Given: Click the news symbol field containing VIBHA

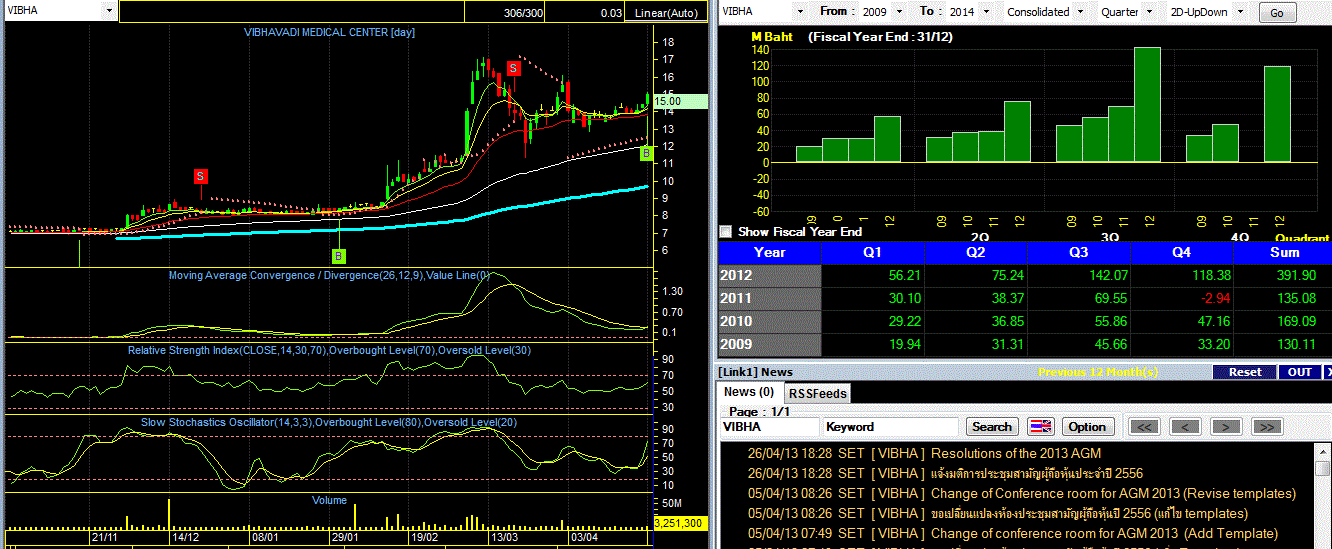Looking at the screenshot, I should [769, 426].
